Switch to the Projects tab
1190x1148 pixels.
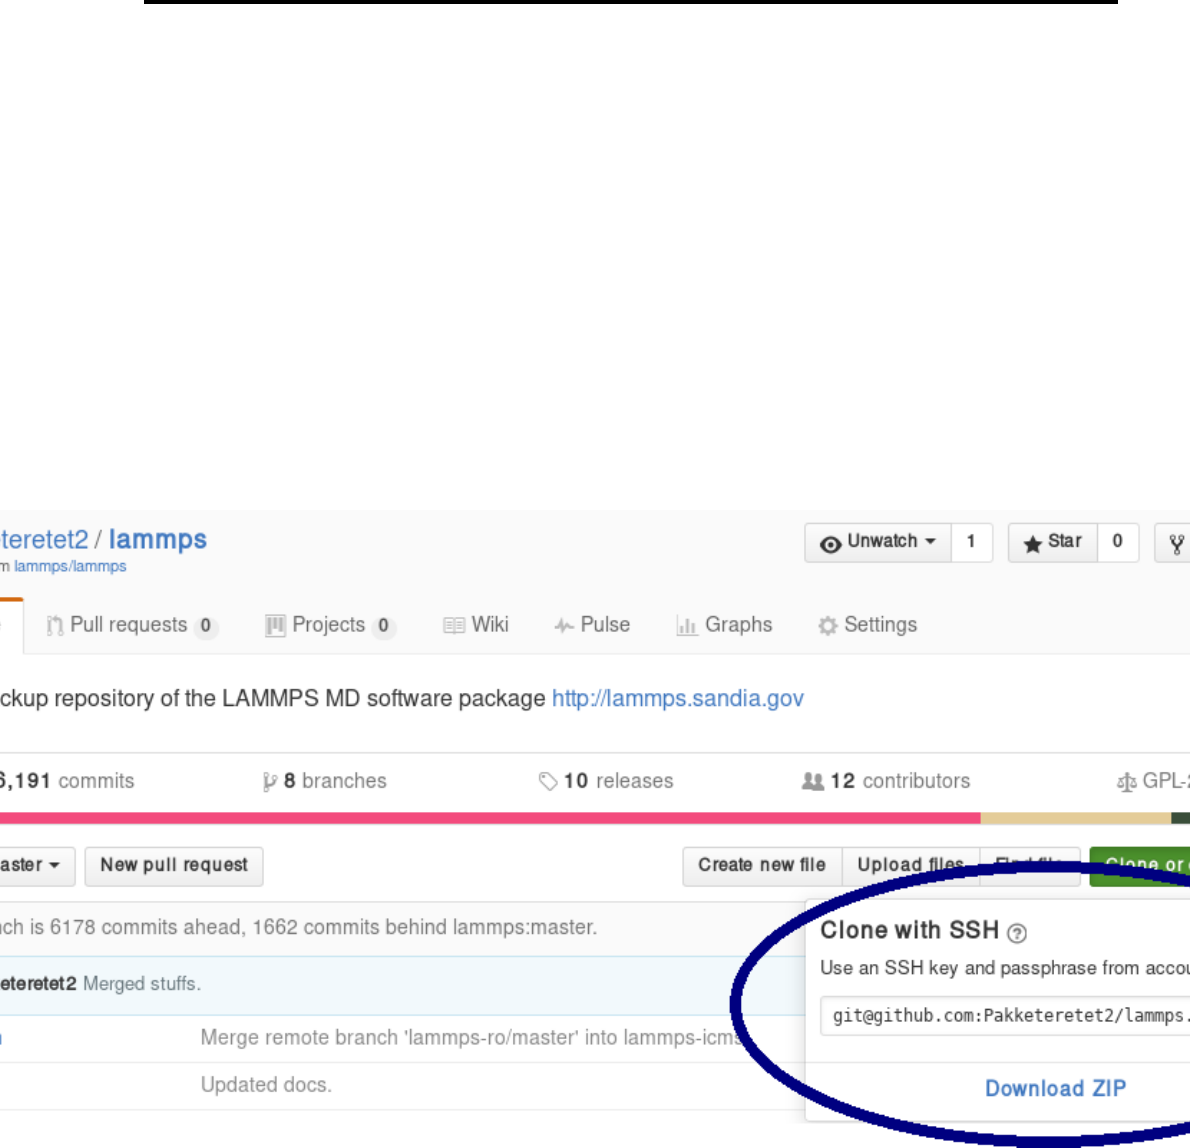click(x=329, y=625)
